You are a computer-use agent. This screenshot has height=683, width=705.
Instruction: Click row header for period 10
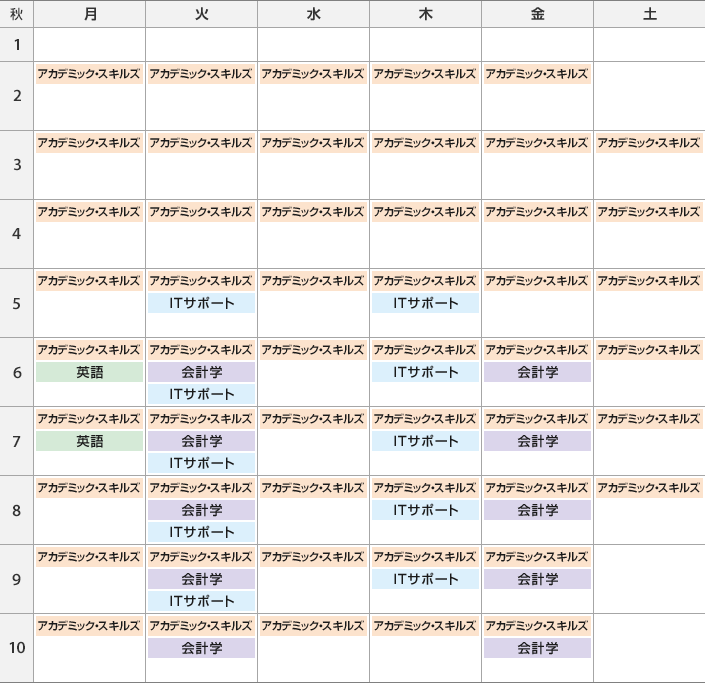coord(16,648)
